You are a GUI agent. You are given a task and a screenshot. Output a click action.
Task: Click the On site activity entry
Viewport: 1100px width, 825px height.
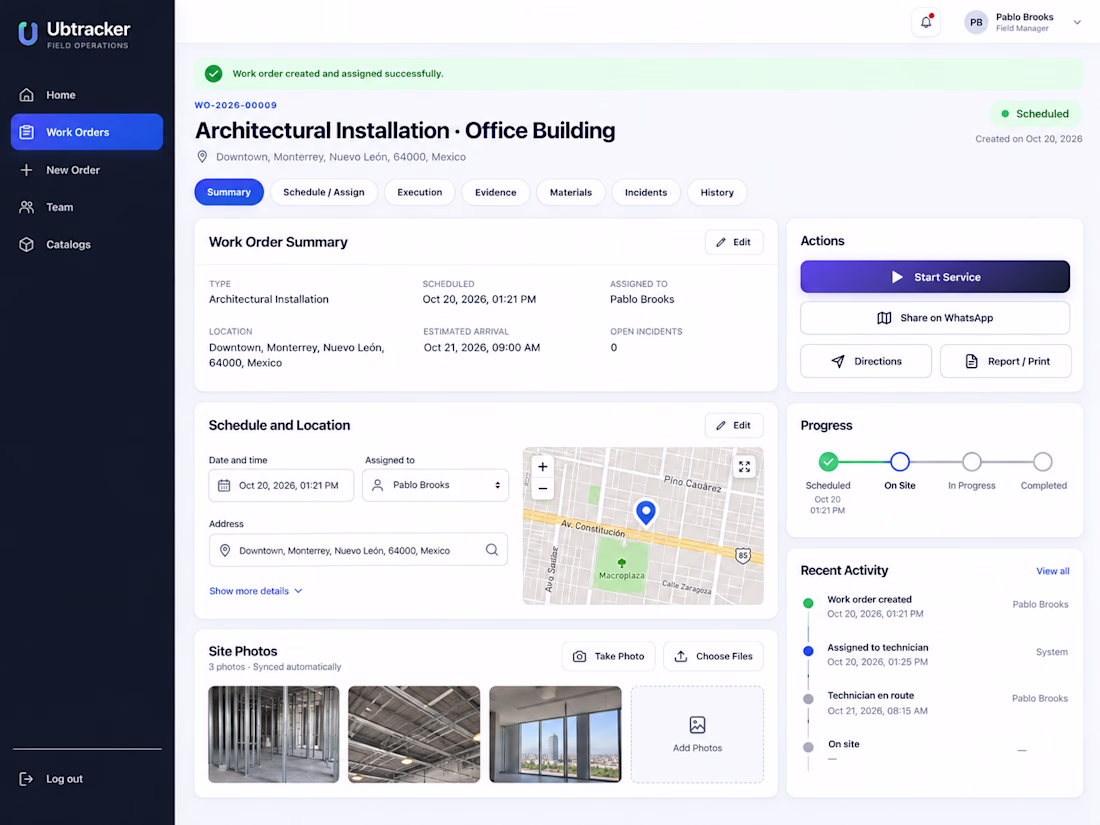click(x=936, y=749)
